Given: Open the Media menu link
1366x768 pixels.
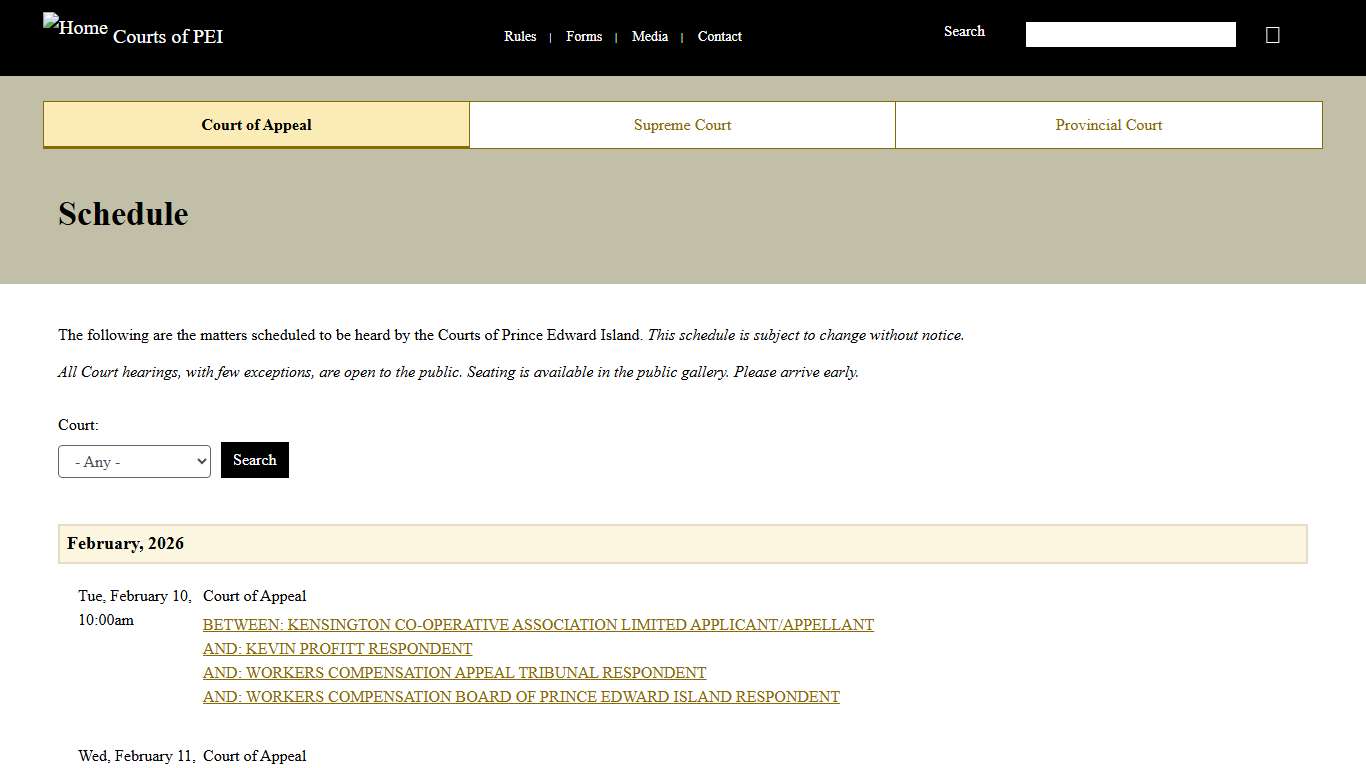Looking at the screenshot, I should point(650,36).
